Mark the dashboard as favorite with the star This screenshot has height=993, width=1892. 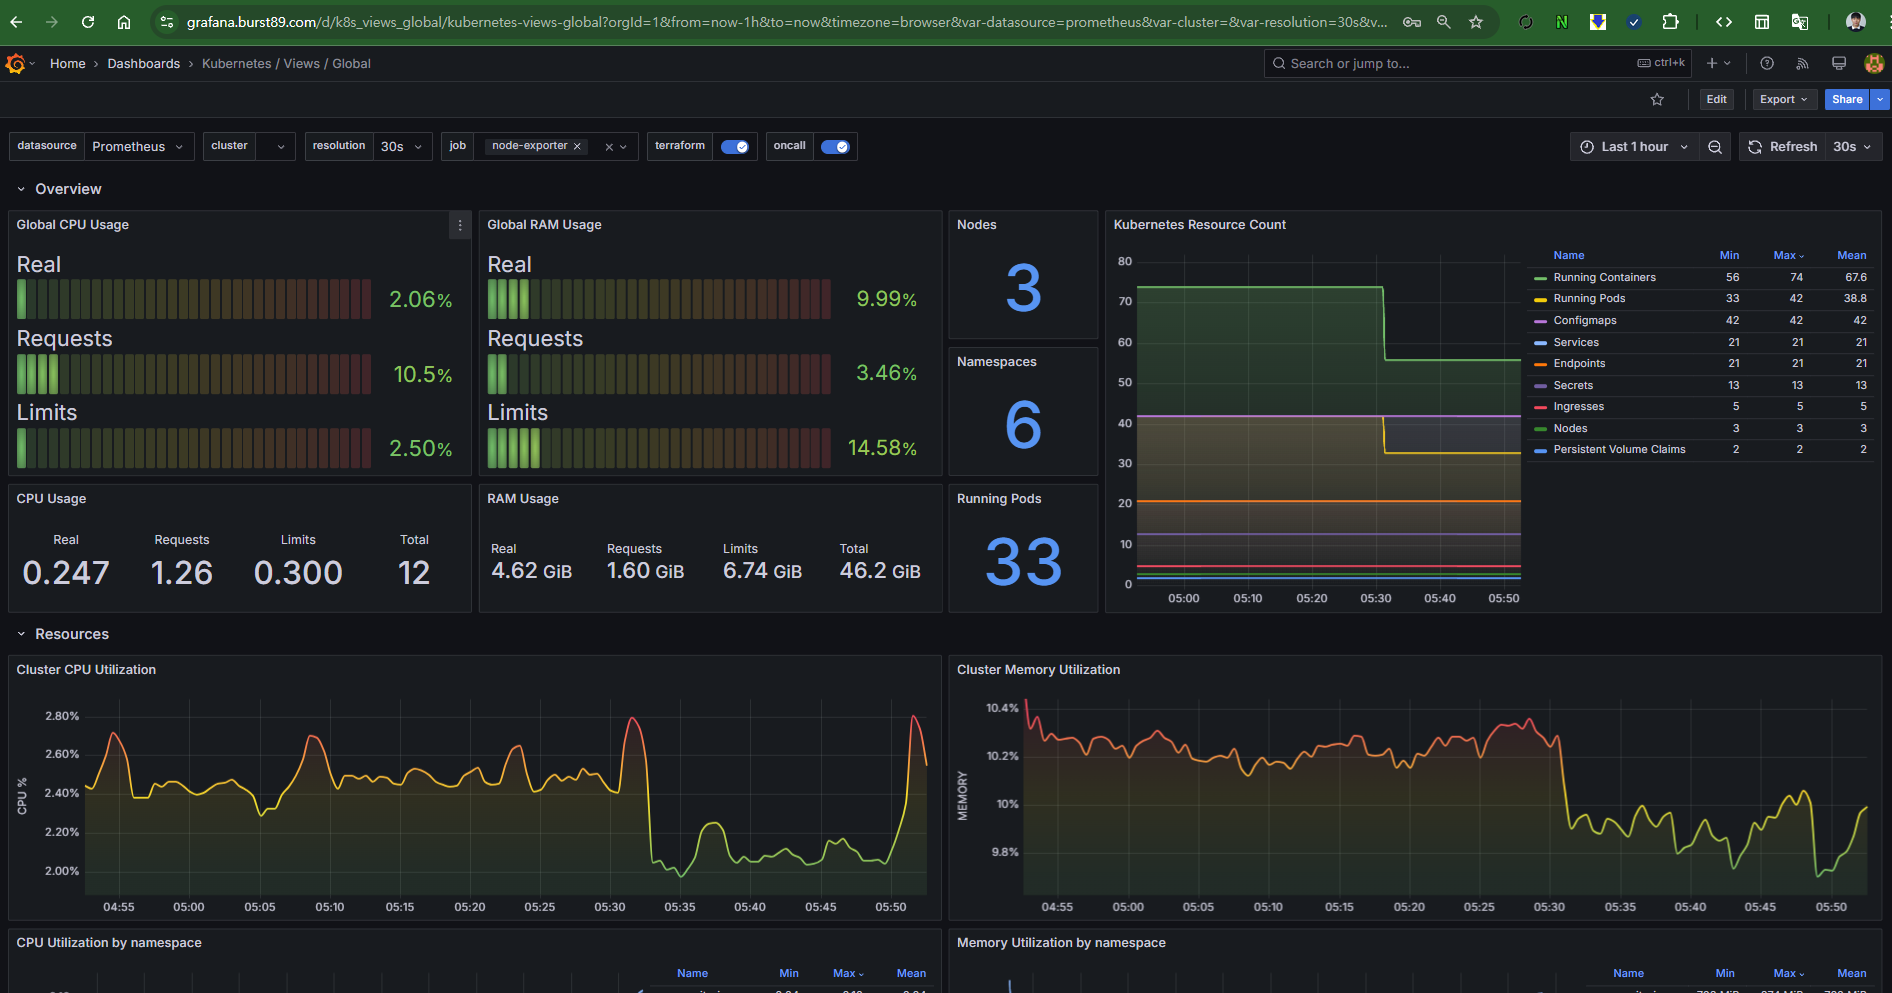[x=1657, y=99]
